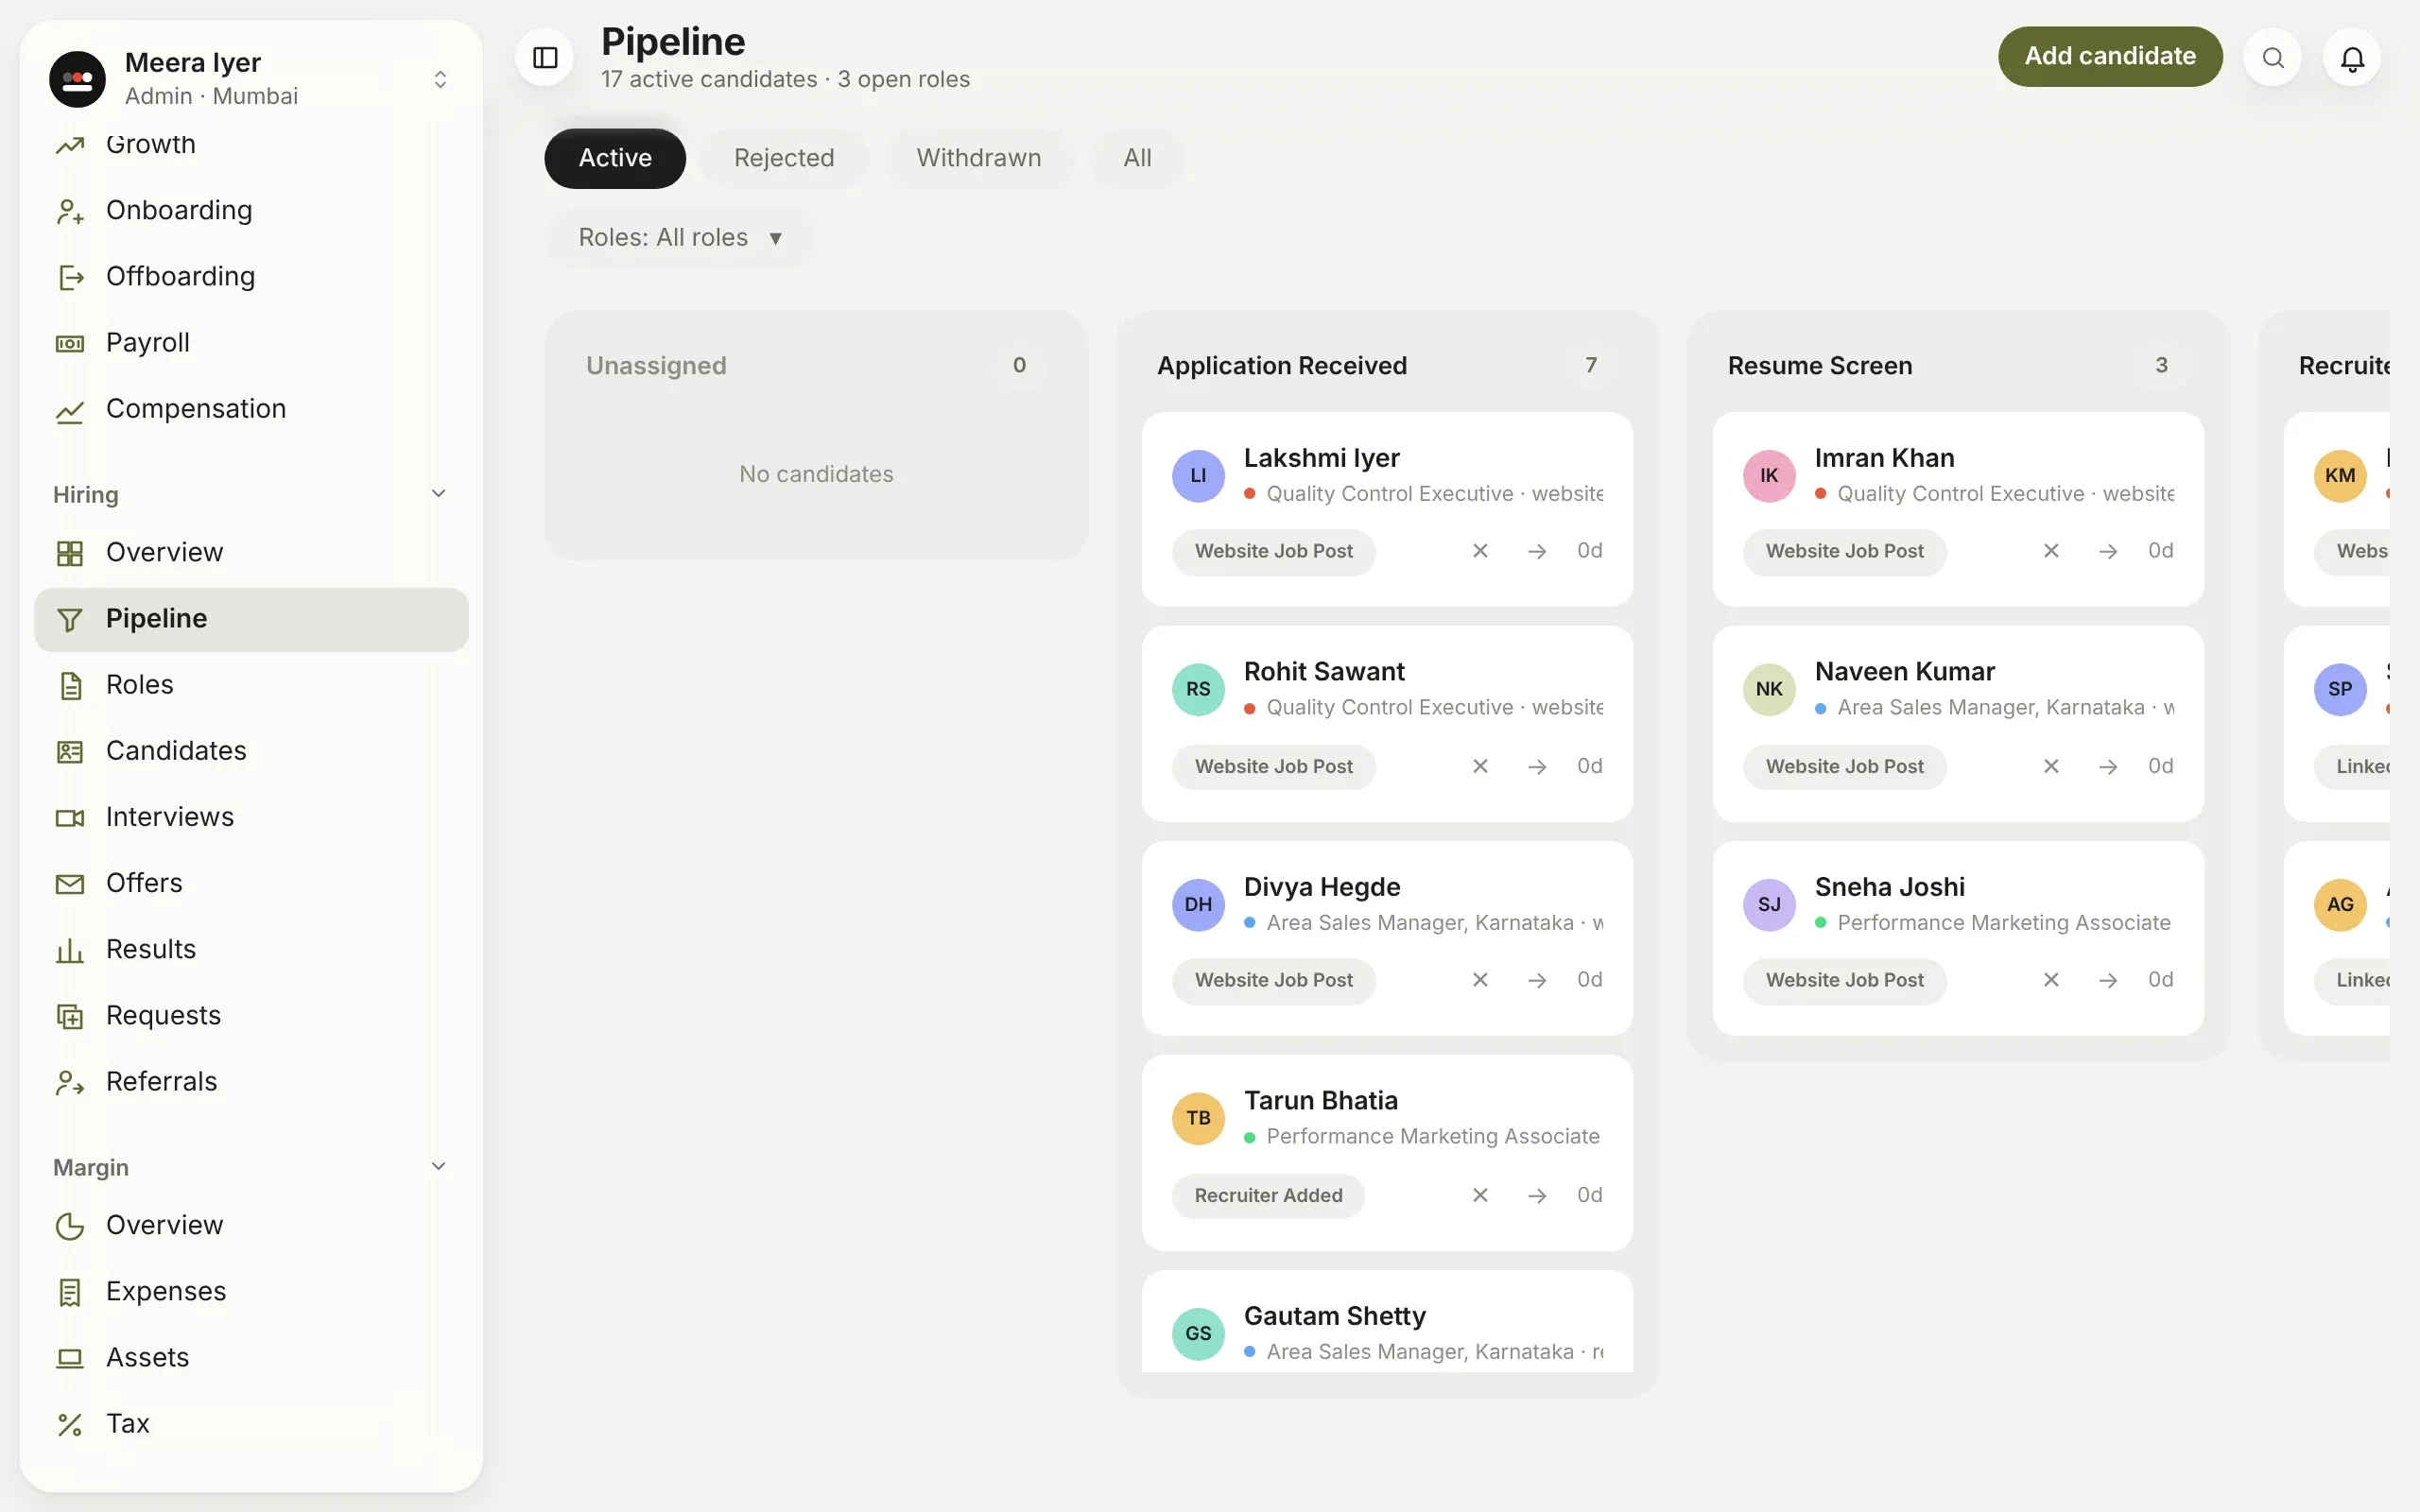Go to Compensation in the sidebar
Screen dimensions: 2420x1512
click(251, 409)
